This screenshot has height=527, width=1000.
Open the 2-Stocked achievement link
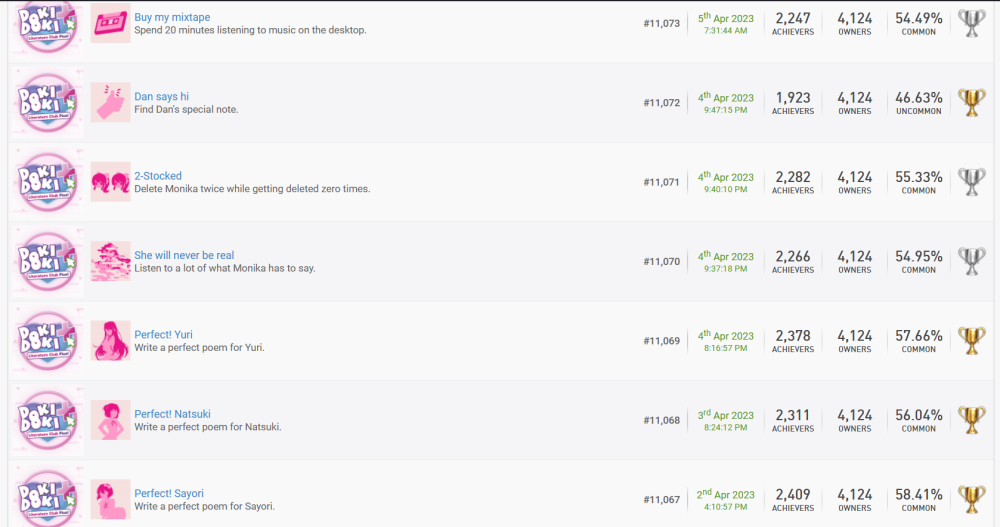[158, 176]
